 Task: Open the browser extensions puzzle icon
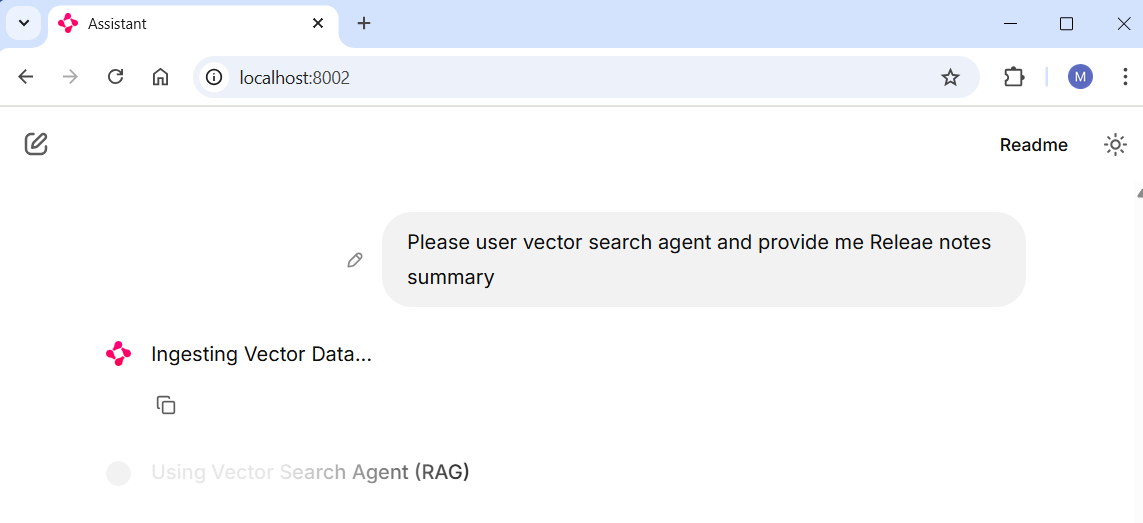tap(1014, 77)
